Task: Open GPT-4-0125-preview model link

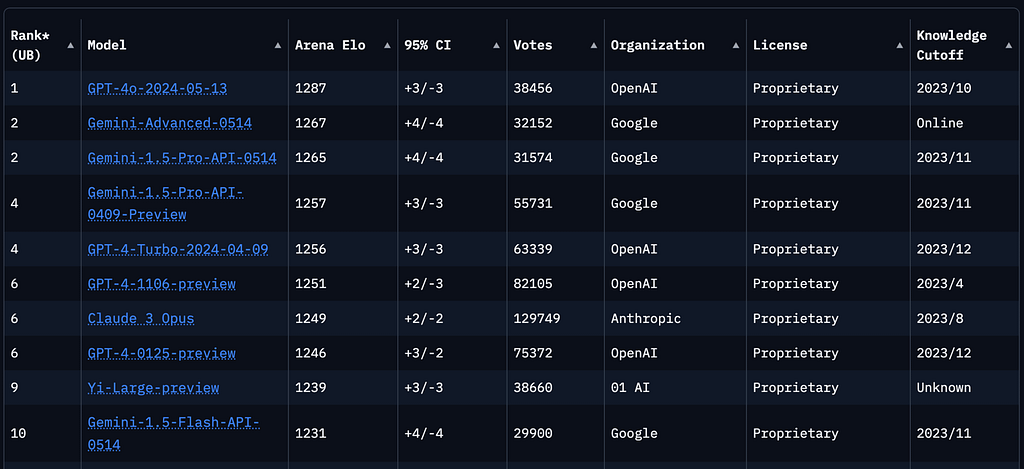Action: pyautogui.click(x=162, y=353)
